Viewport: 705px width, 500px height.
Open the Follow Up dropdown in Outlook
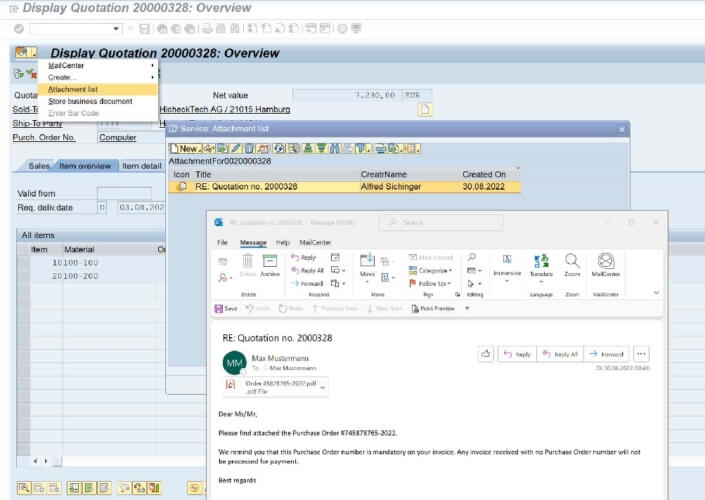[430, 283]
